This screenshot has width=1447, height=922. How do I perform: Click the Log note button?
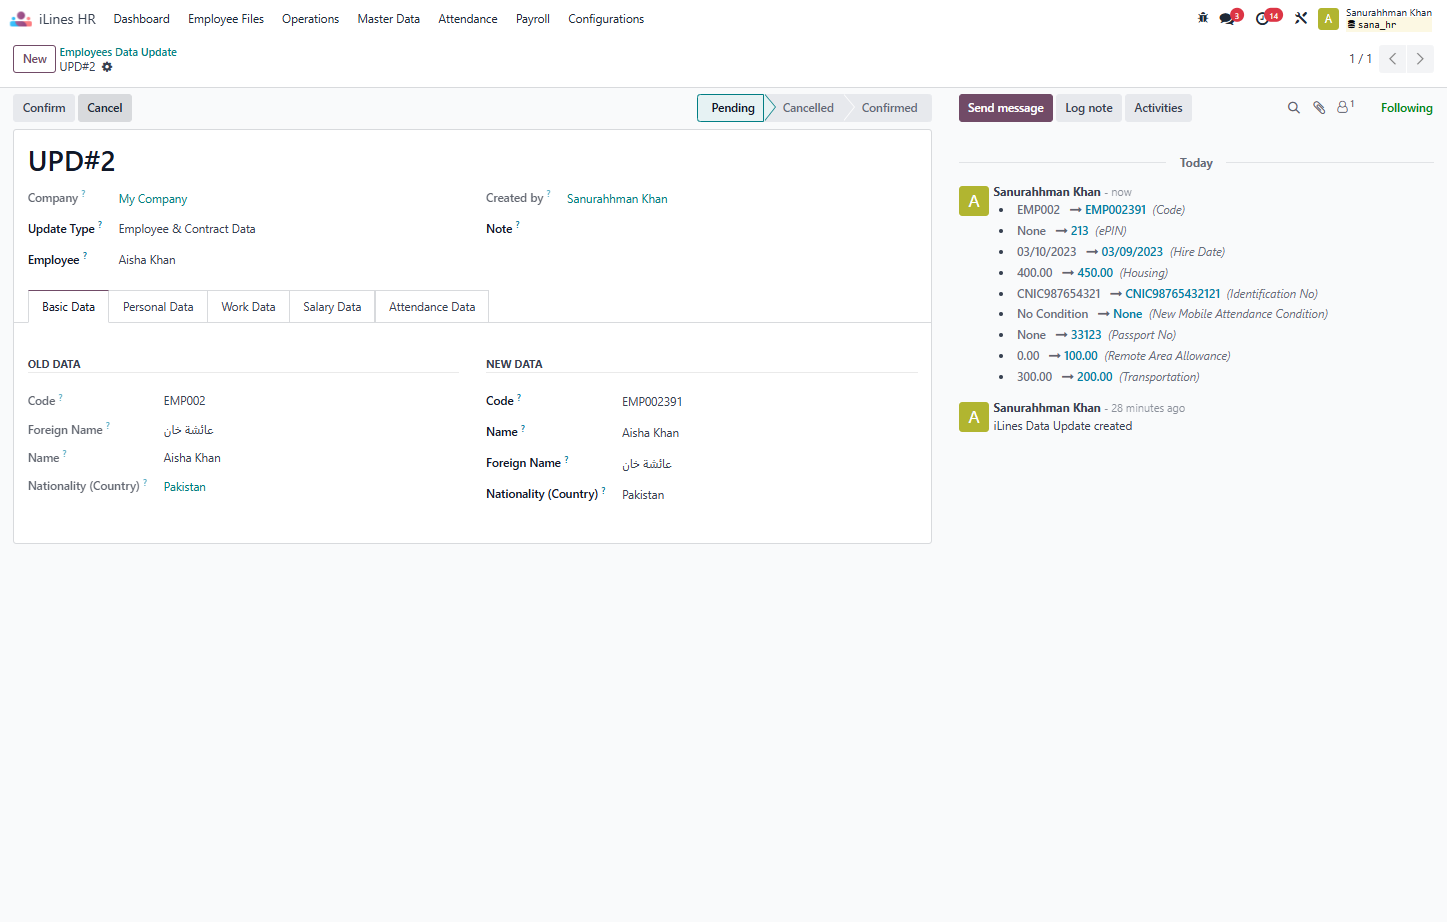(x=1089, y=108)
